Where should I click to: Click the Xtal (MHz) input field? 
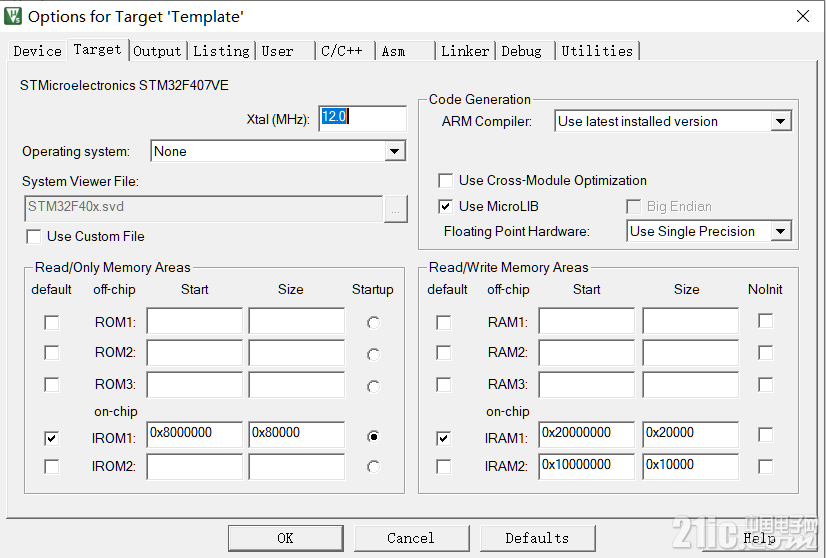click(x=362, y=118)
